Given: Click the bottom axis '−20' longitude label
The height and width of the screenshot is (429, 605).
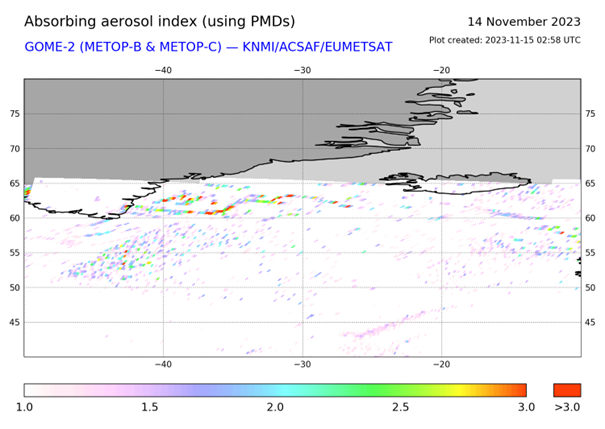Looking at the screenshot, I should (441, 365).
